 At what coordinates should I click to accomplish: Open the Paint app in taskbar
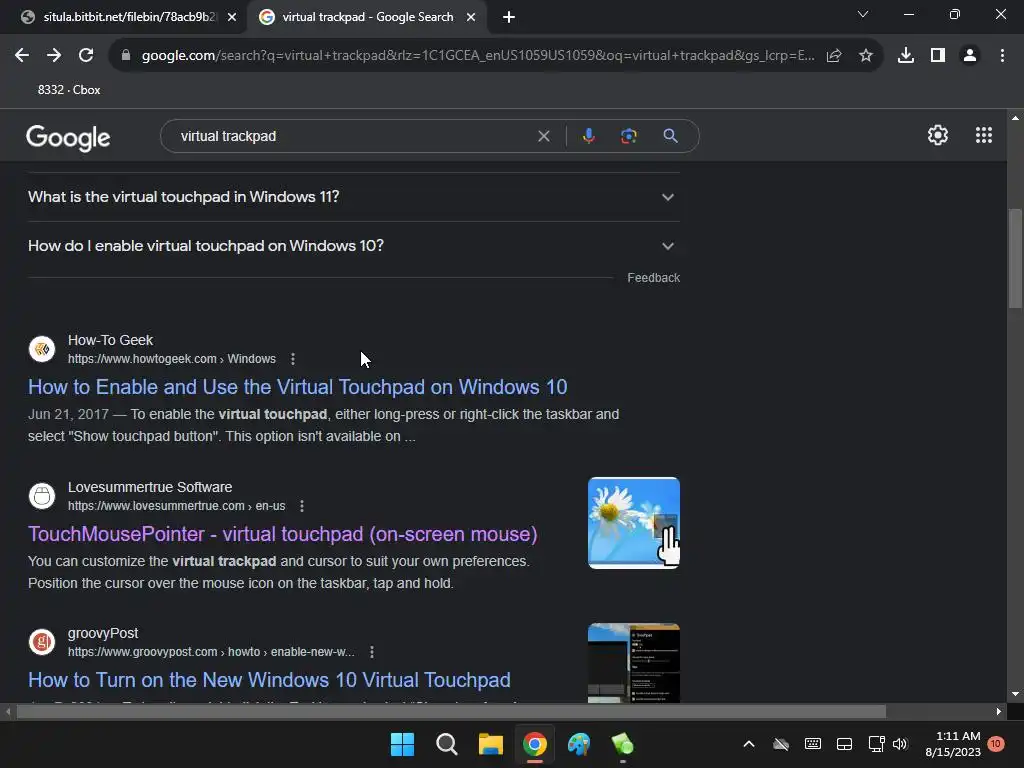[579, 744]
